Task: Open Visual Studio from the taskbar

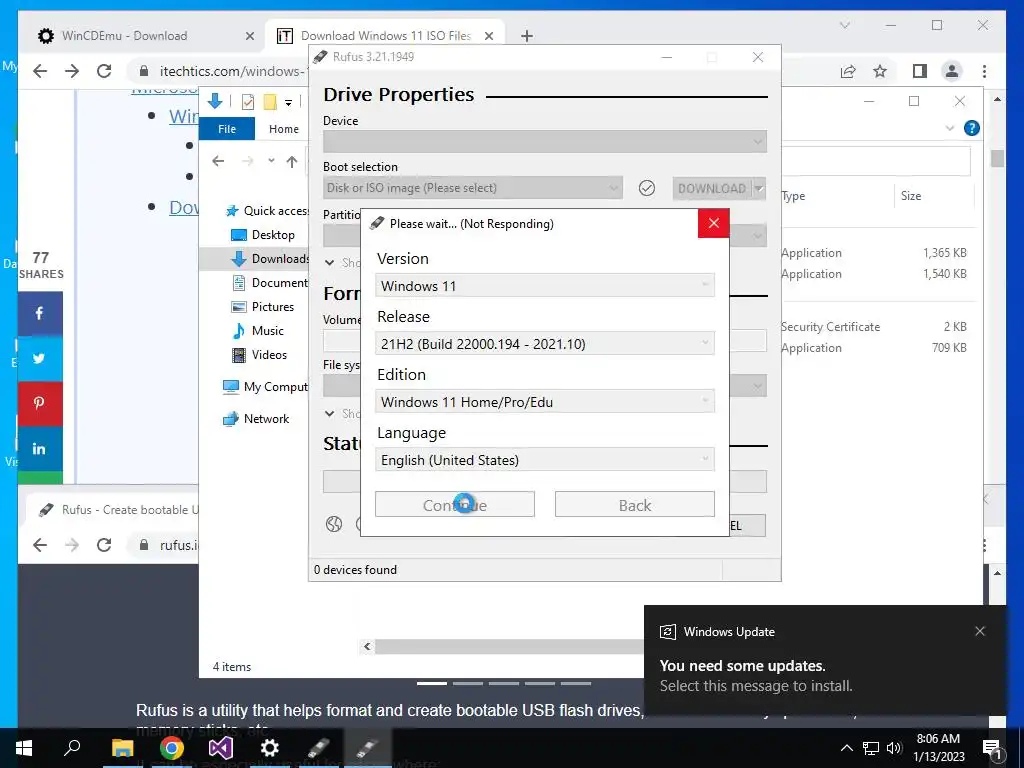Action: 221,748
